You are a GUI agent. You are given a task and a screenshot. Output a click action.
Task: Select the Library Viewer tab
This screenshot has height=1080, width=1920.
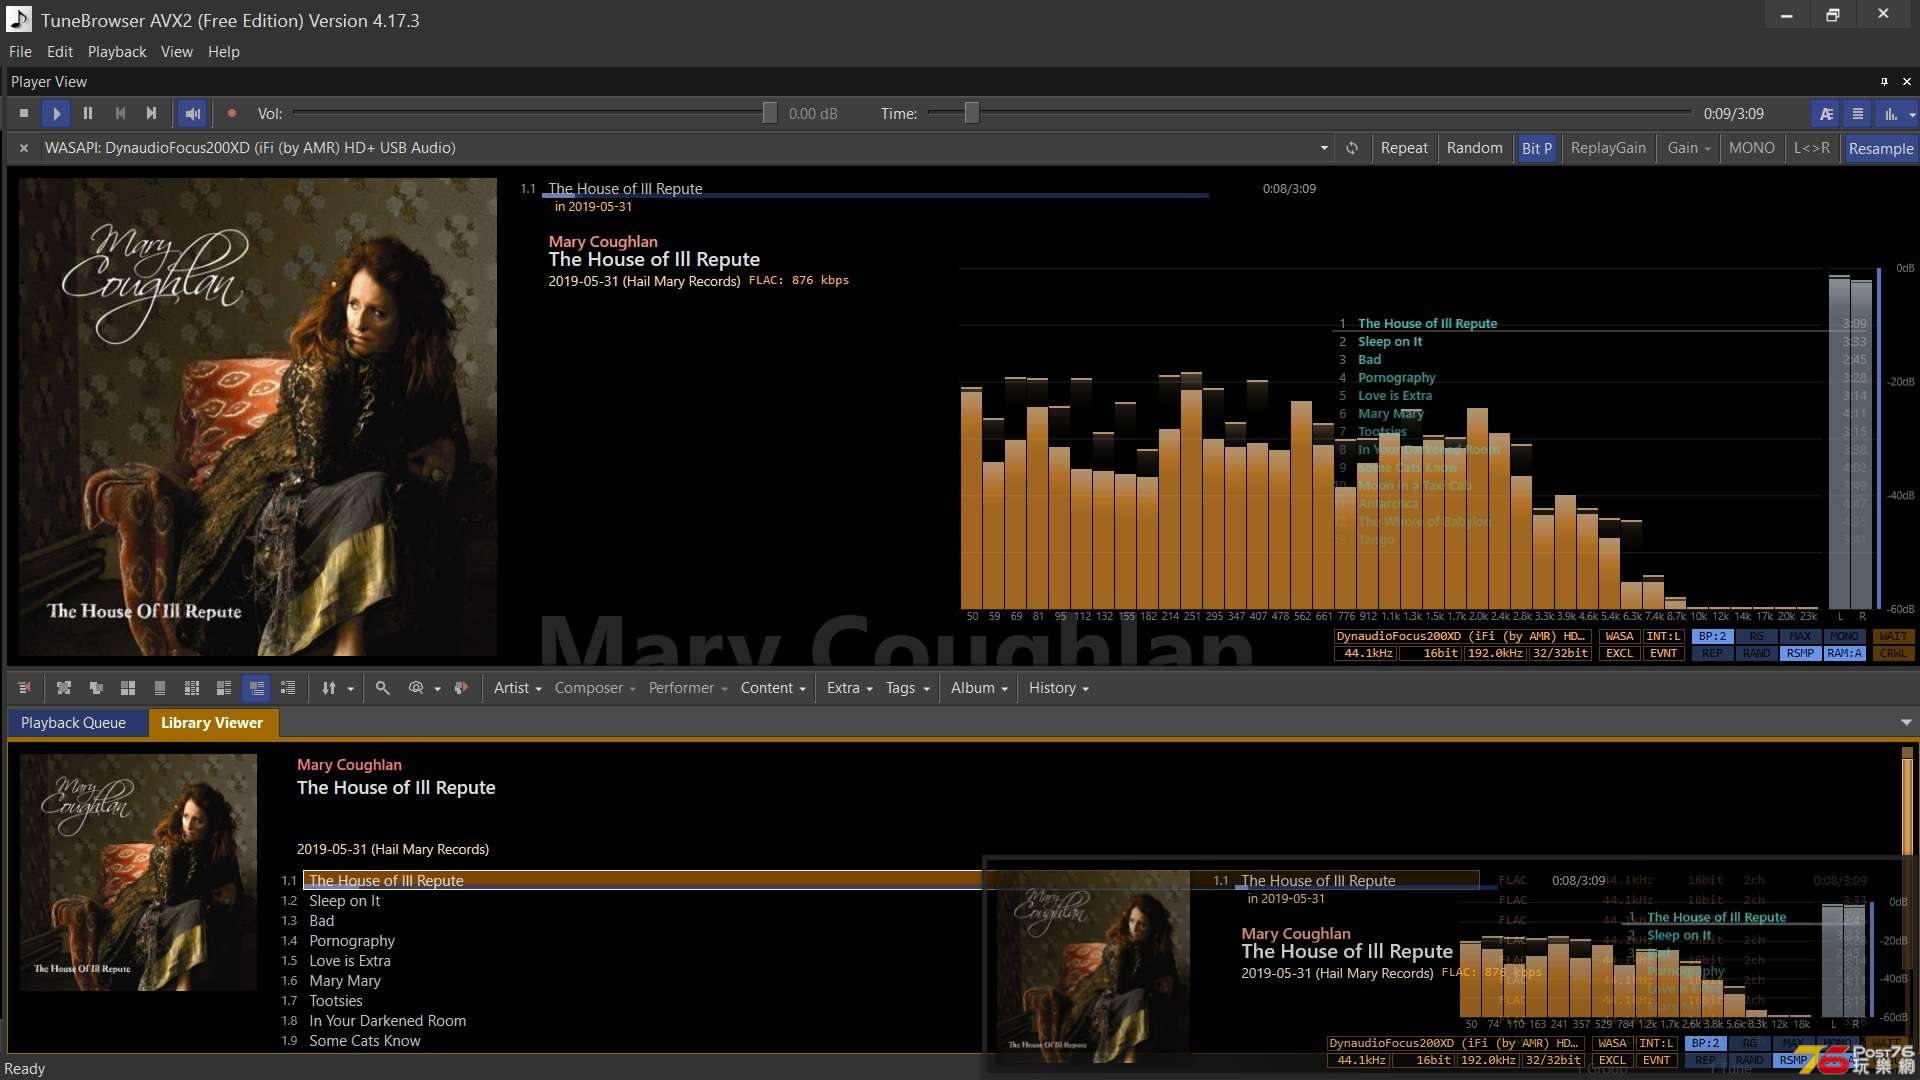[212, 723]
